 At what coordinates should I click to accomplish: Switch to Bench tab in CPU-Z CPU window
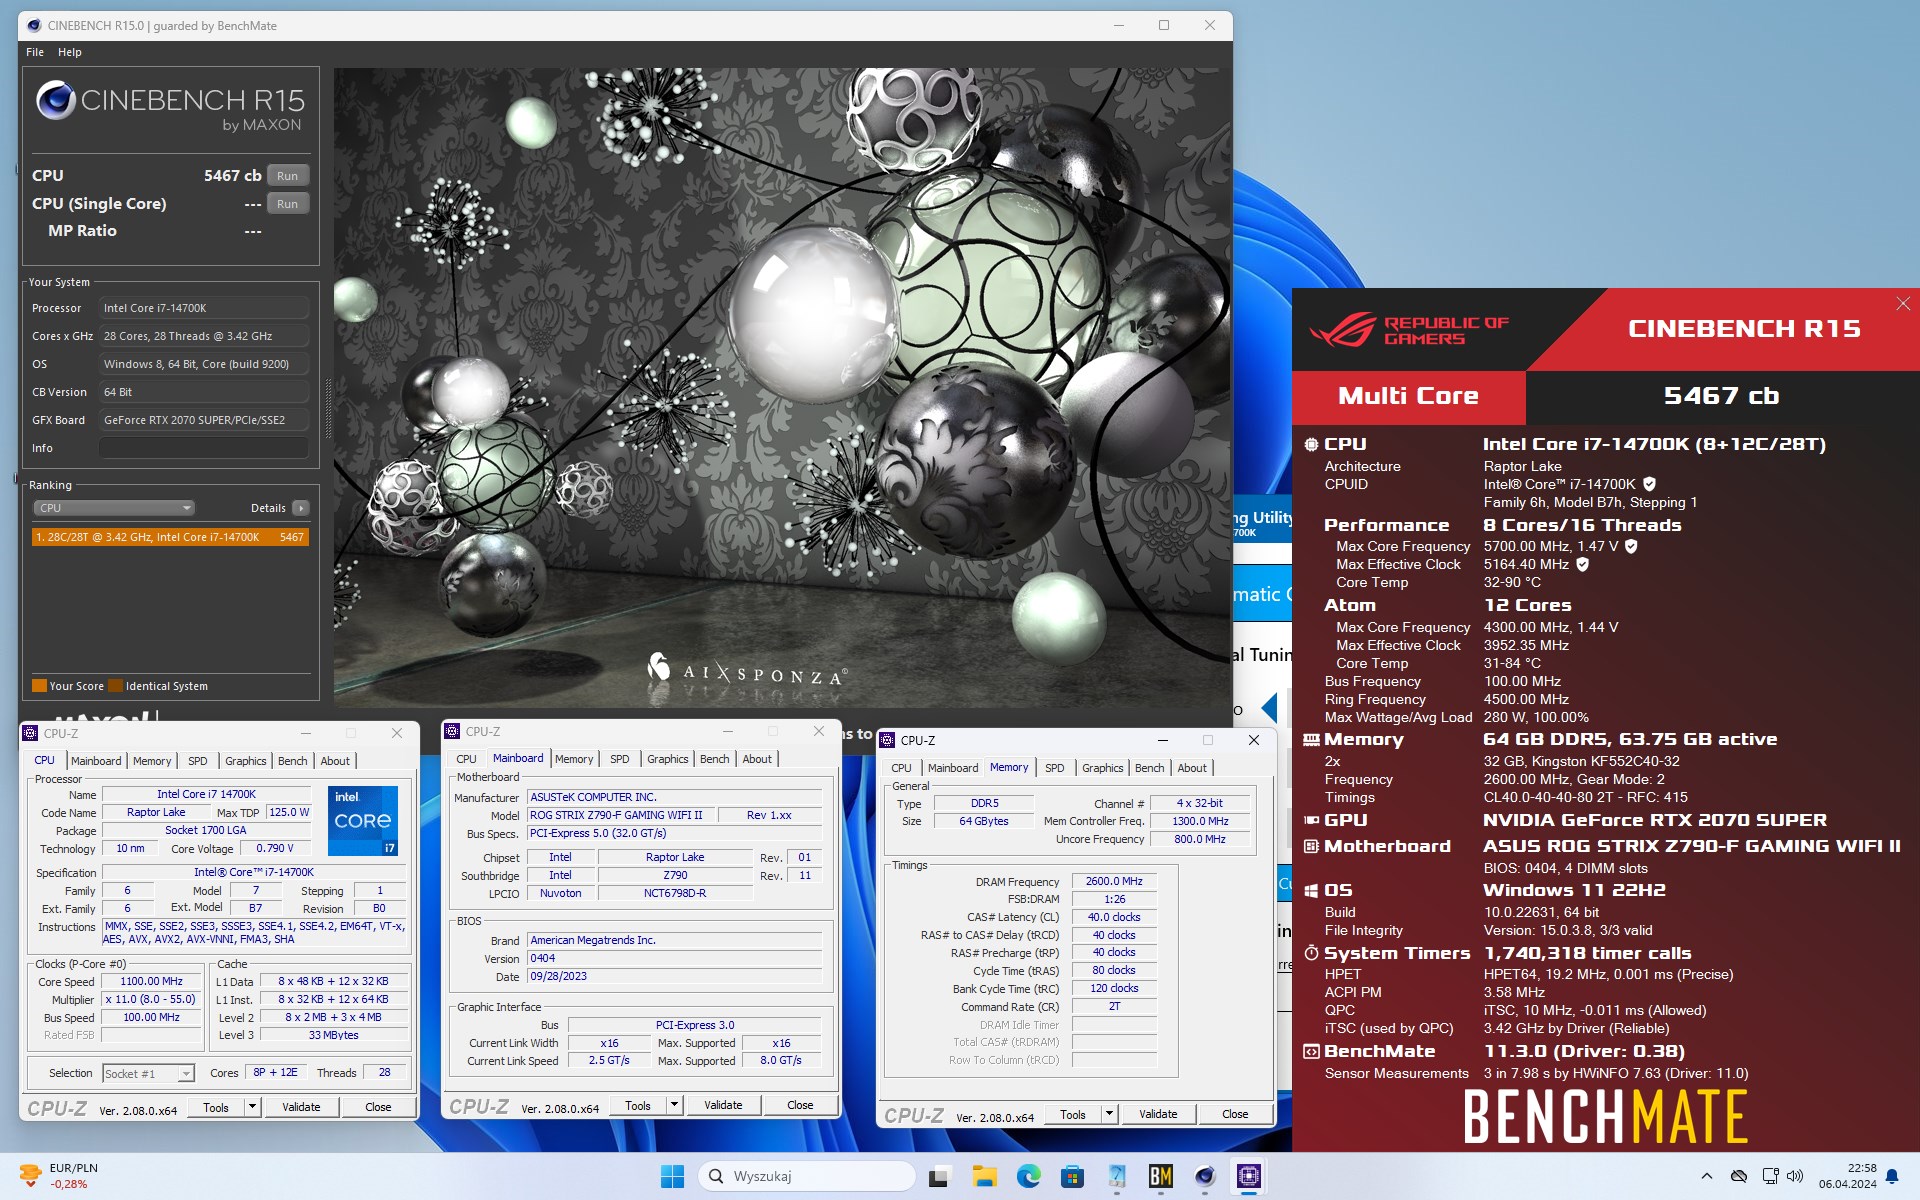pos(292,761)
